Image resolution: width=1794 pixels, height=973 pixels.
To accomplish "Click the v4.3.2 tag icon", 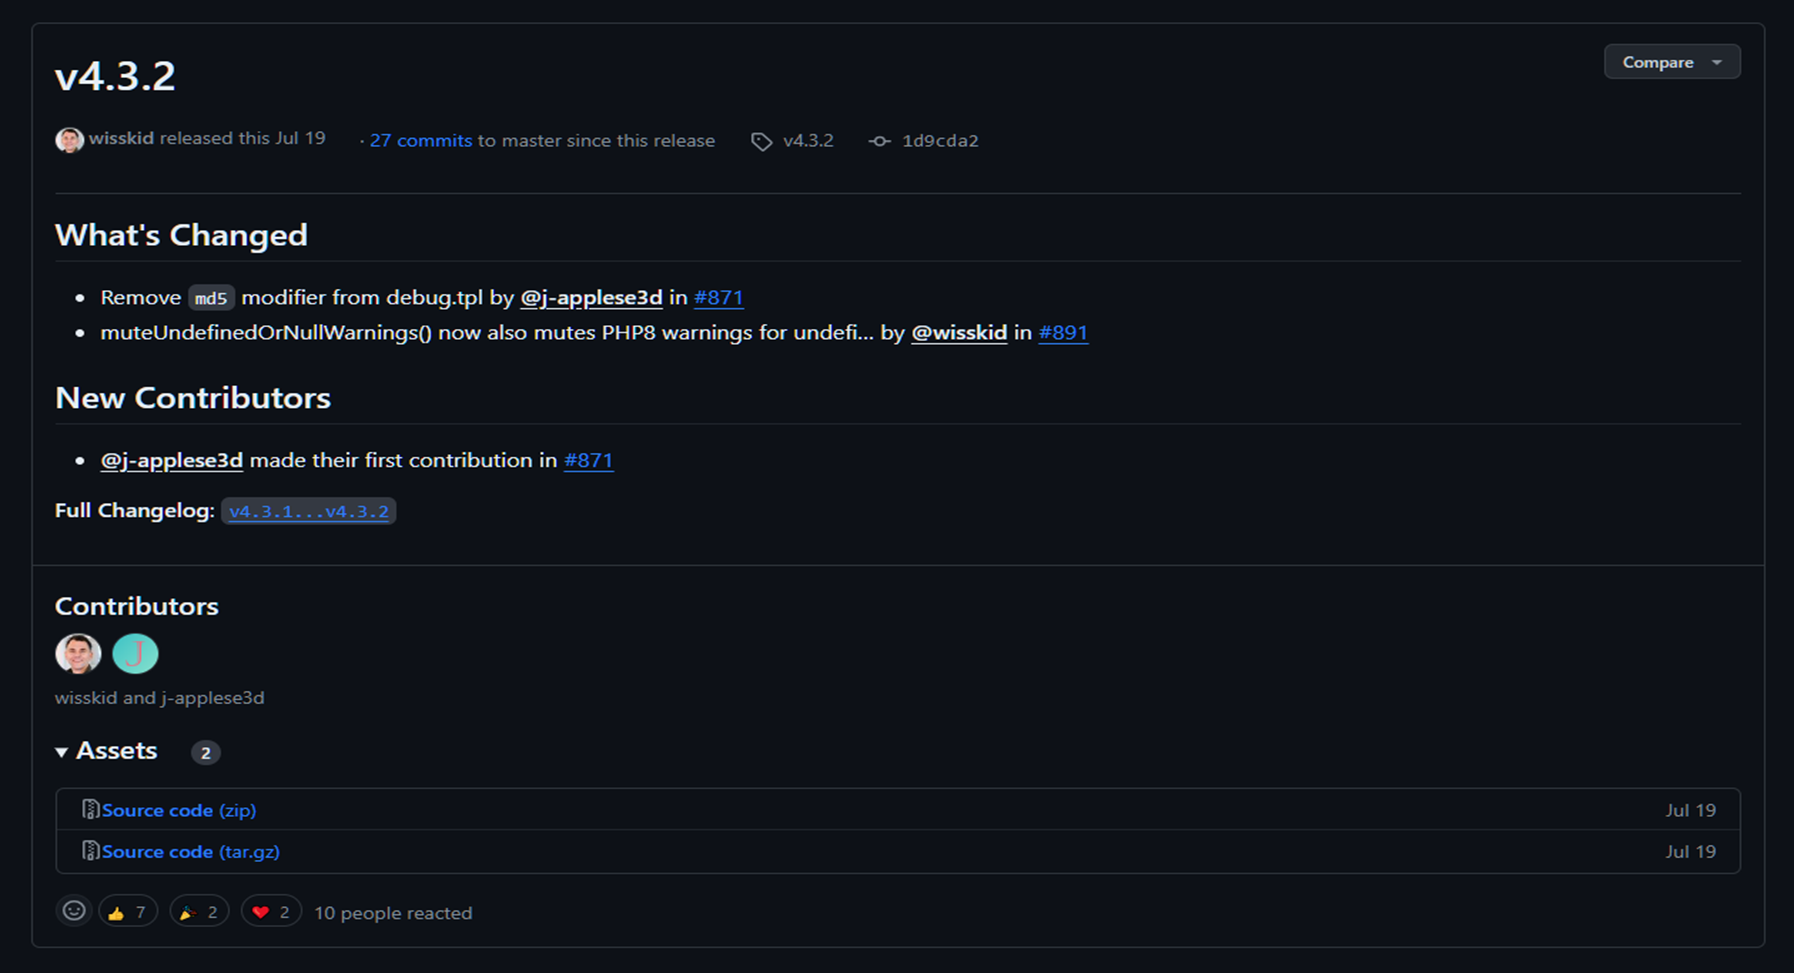I will coord(762,142).
